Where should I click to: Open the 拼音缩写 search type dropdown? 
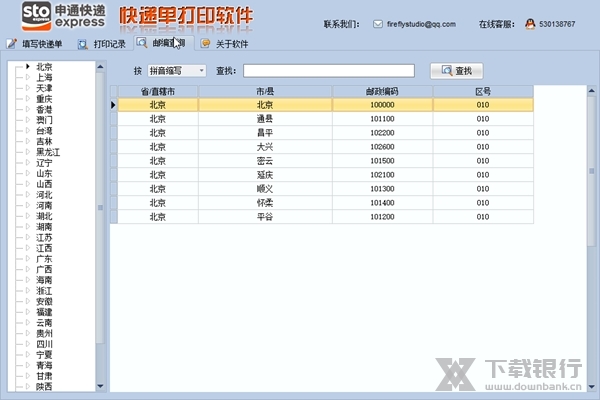click(x=177, y=70)
